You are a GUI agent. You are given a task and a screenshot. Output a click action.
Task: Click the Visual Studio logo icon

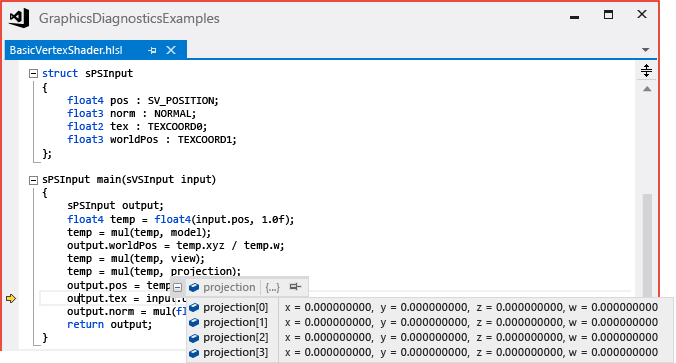pos(19,18)
